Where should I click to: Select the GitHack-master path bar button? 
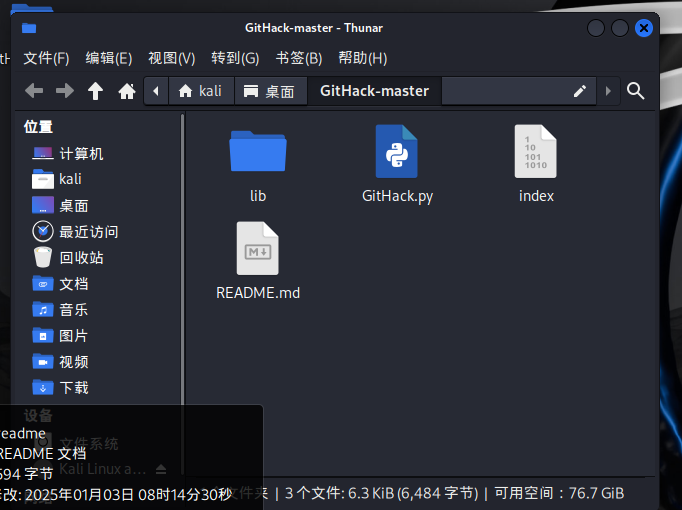point(374,91)
